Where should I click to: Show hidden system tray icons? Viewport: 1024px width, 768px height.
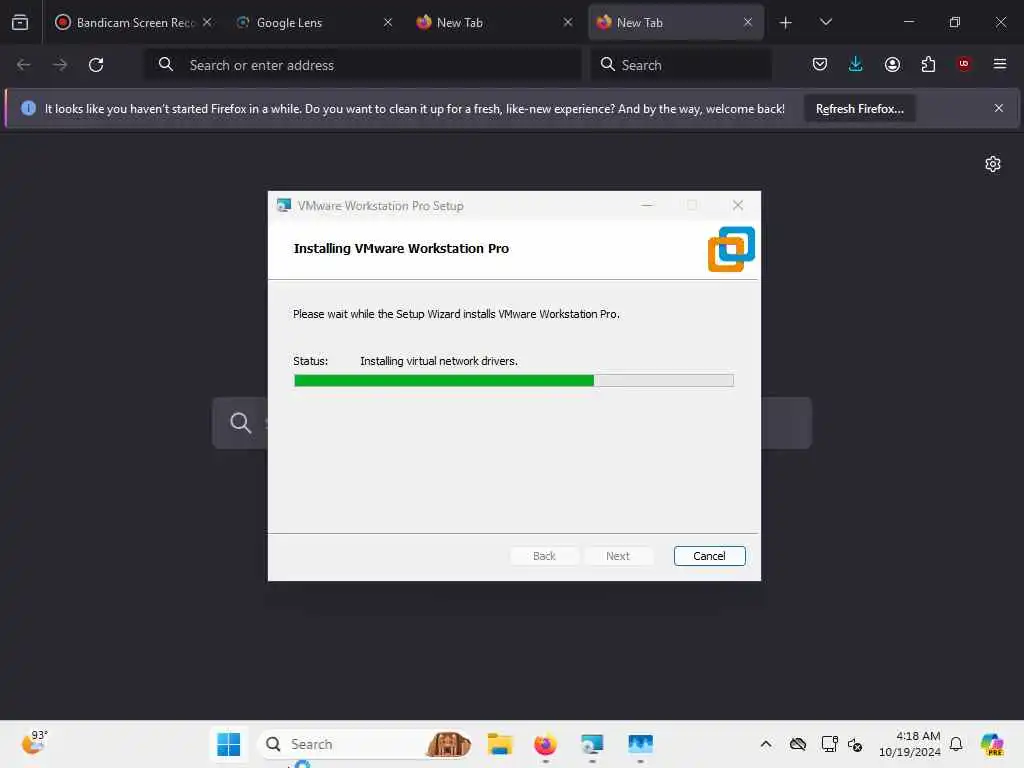[766, 744]
